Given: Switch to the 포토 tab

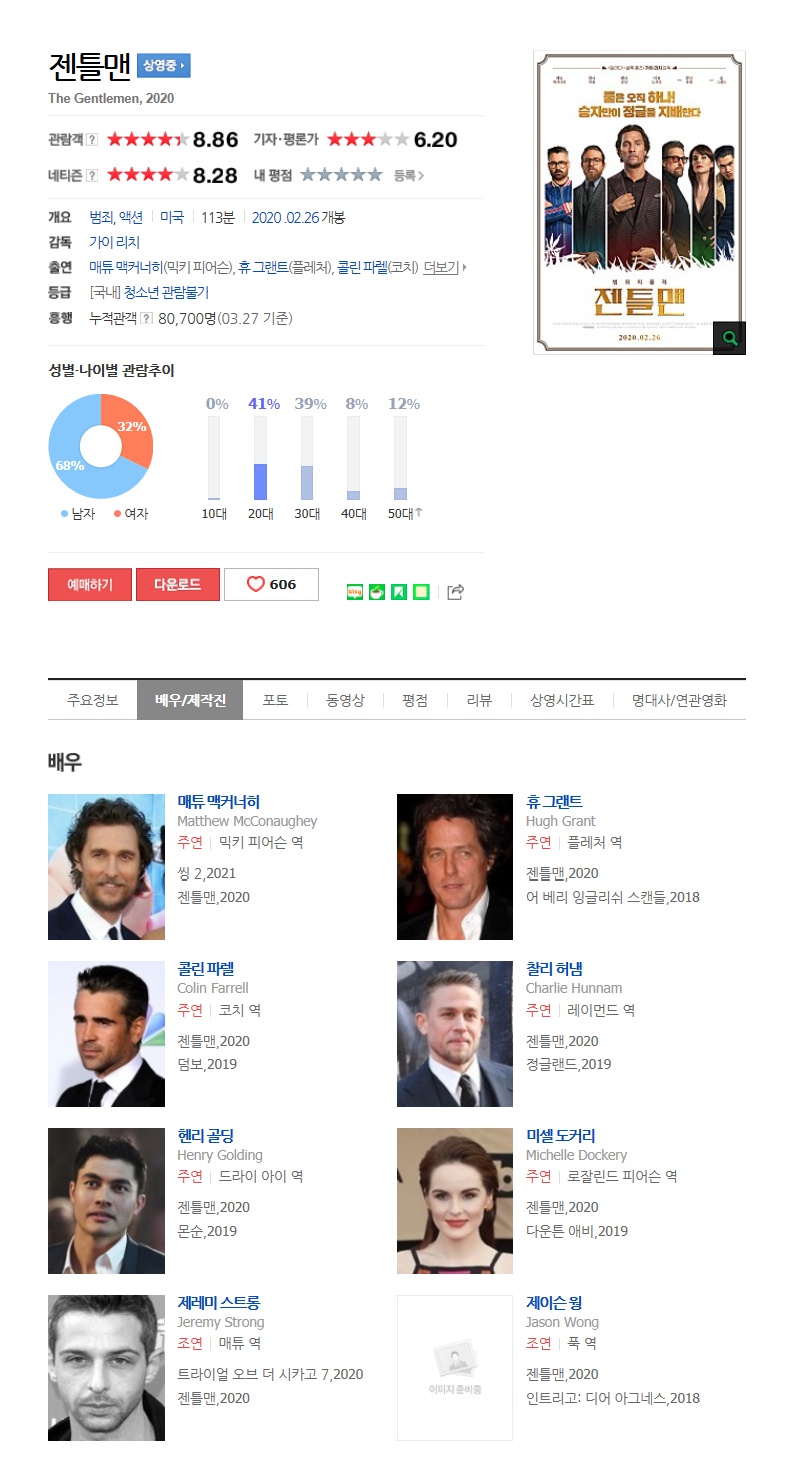Looking at the screenshot, I should pyautogui.click(x=275, y=700).
